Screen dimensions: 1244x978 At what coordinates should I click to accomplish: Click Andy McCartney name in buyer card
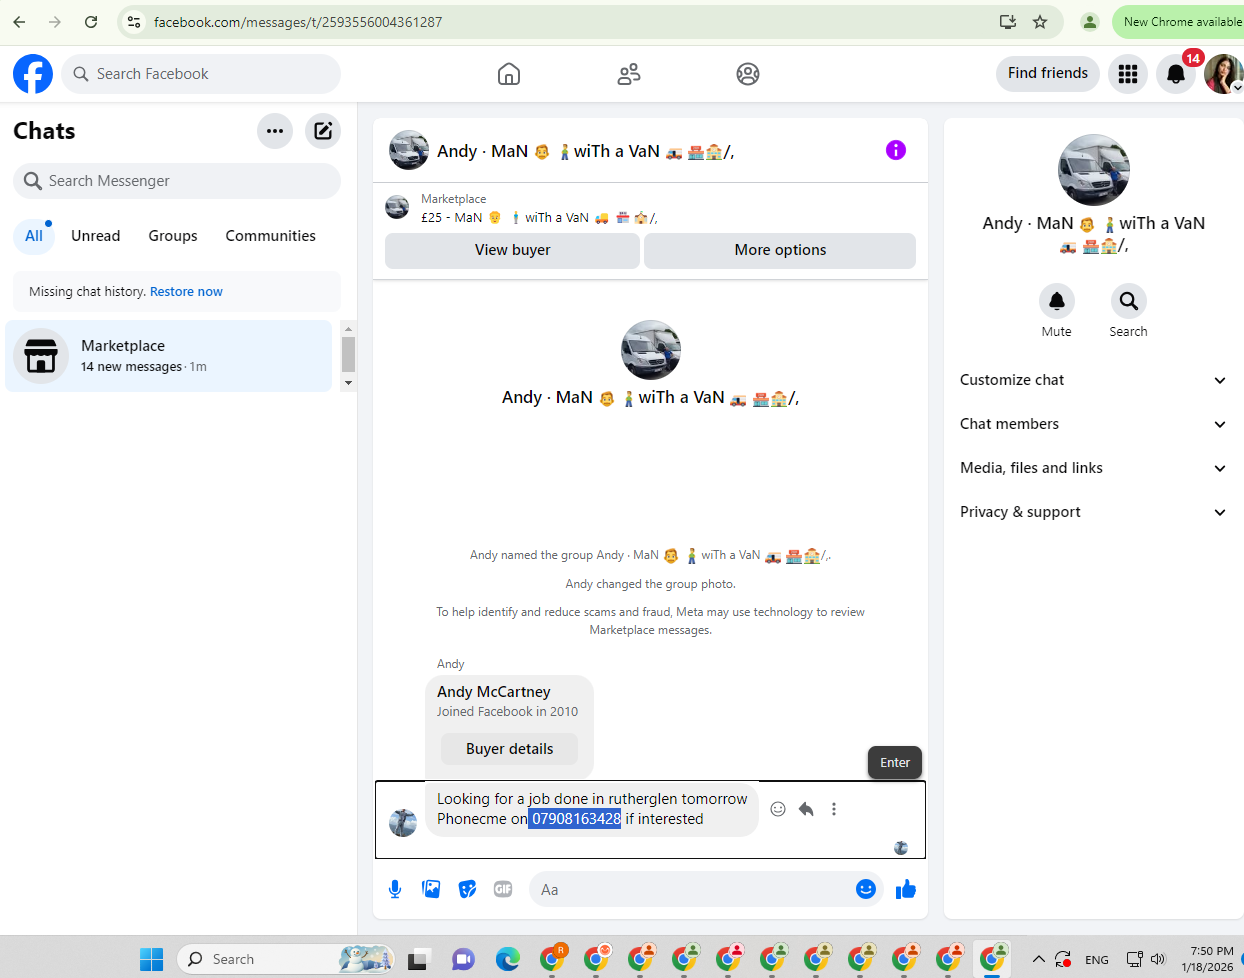tap(494, 692)
